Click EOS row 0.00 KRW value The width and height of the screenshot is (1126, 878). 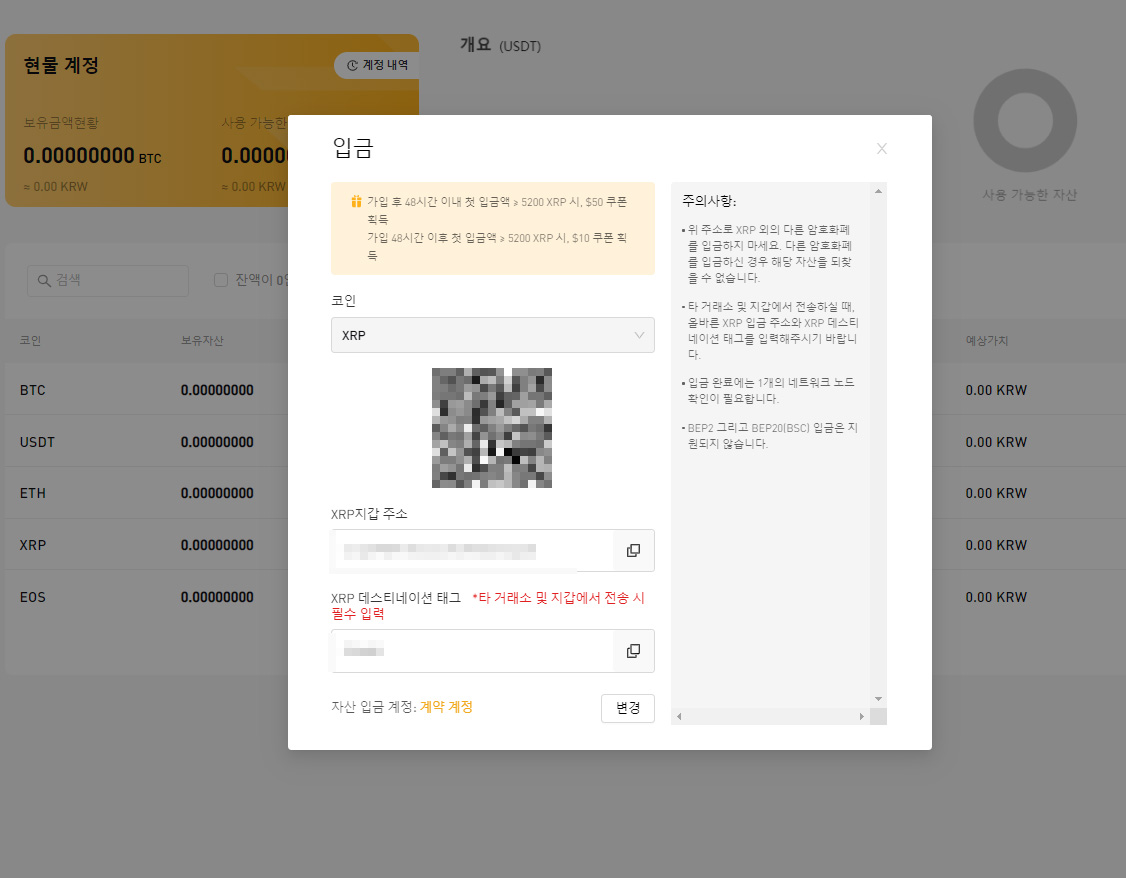[x=996, y=597]
